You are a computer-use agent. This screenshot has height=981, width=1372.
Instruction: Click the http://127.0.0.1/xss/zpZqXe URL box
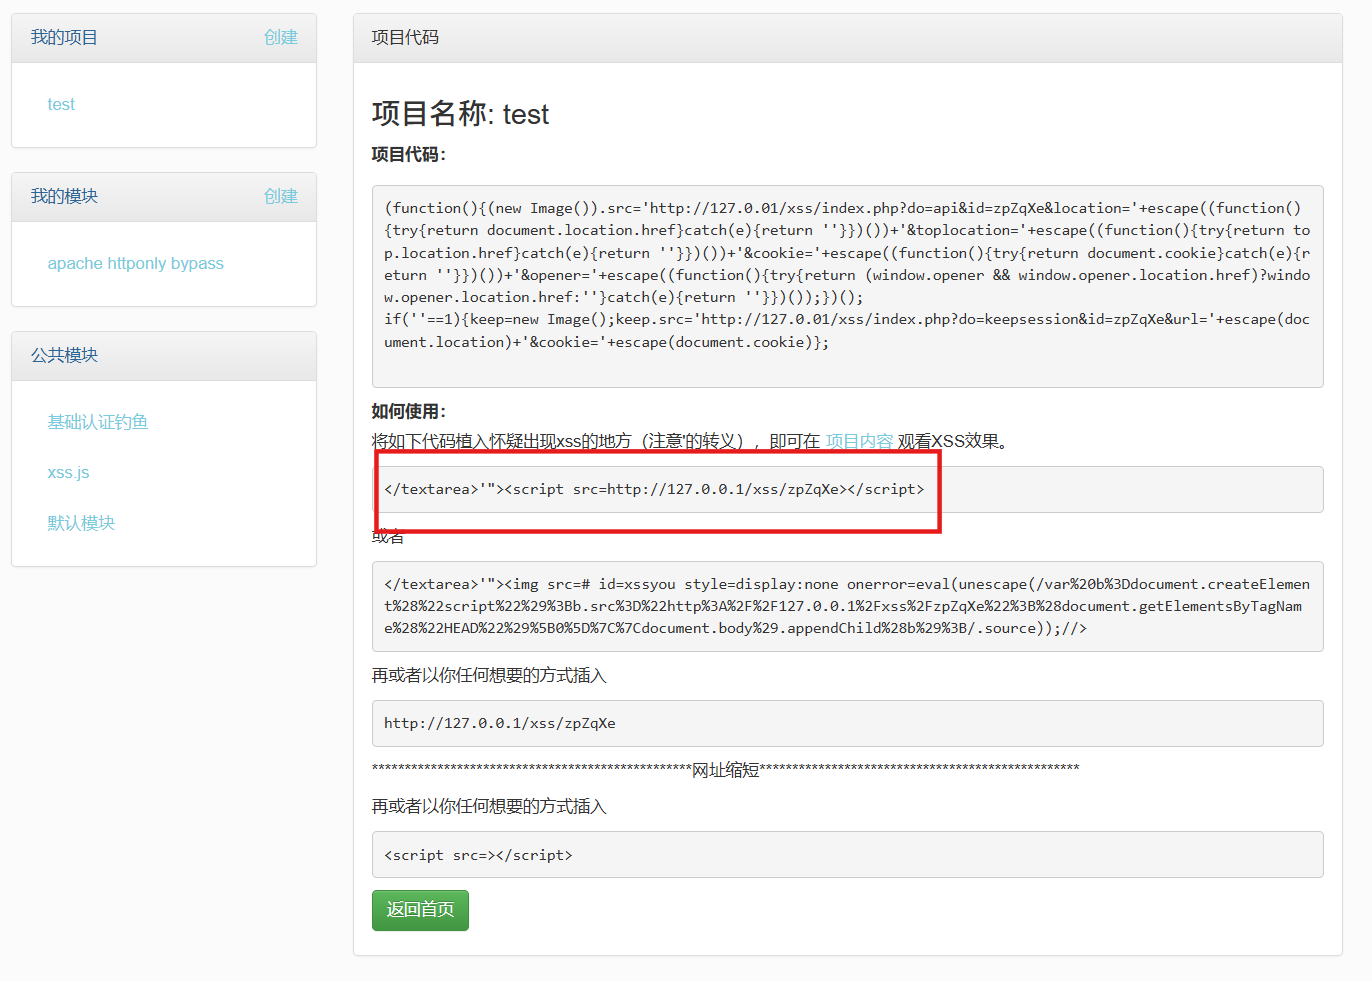coord(847,723)
